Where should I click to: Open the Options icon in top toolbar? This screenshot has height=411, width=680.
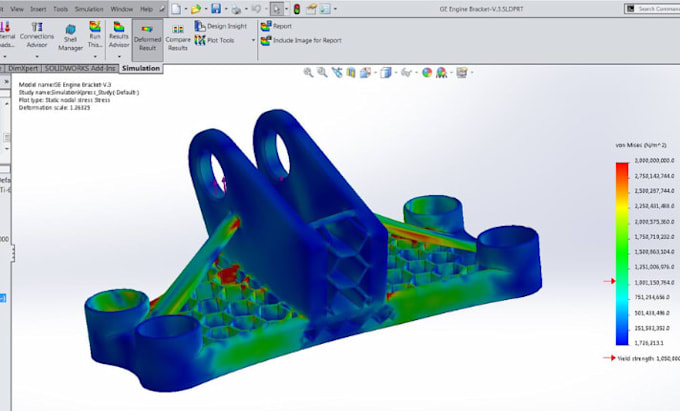pos(325,9)
